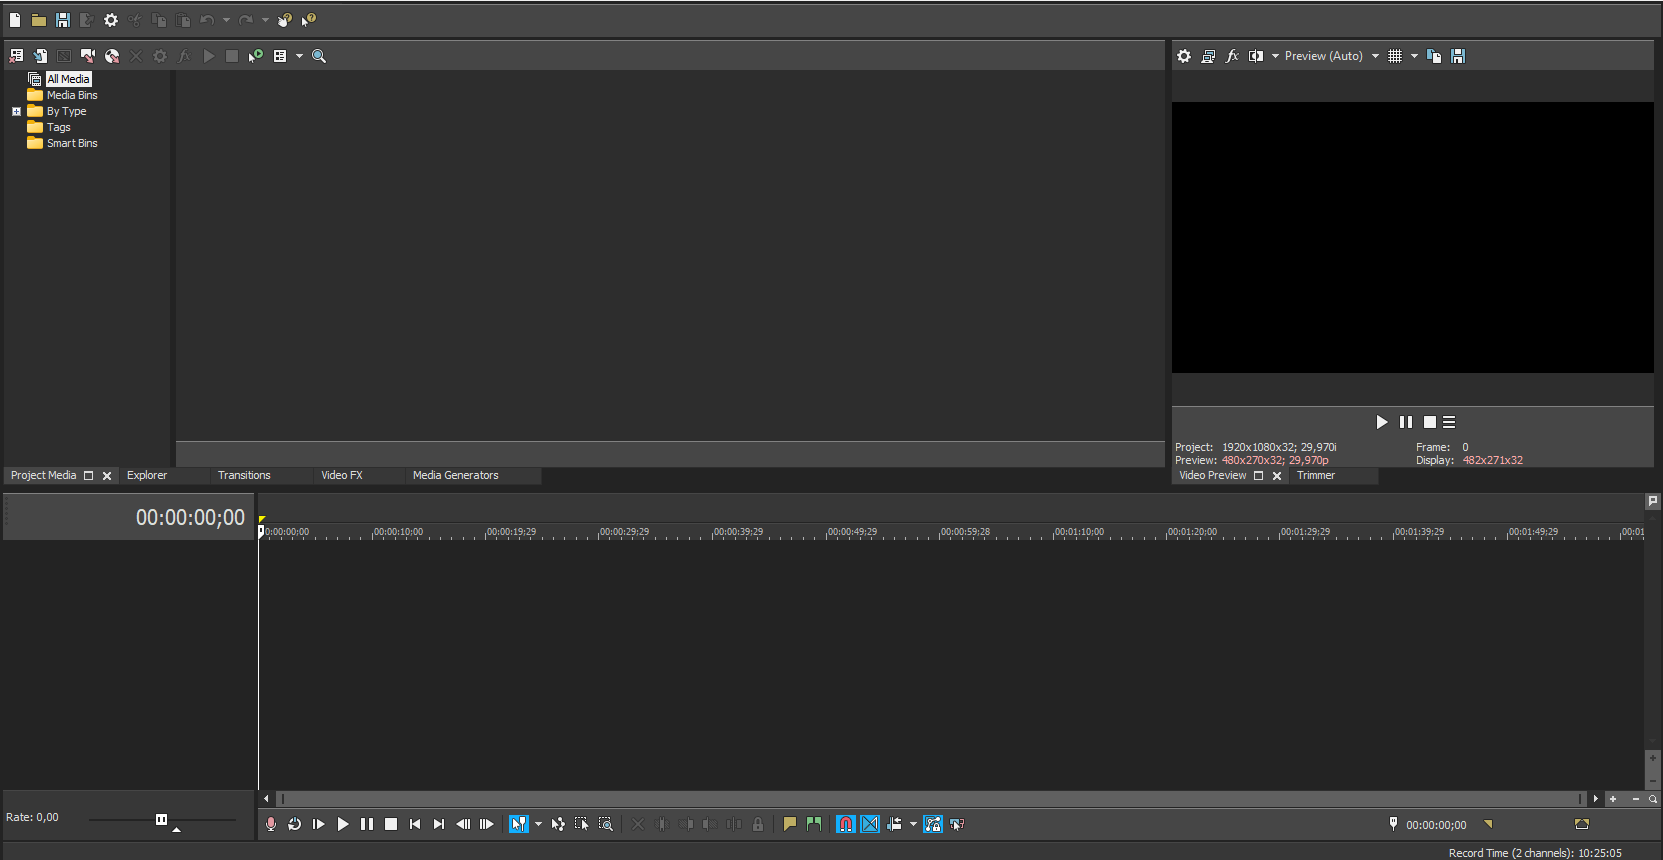Click the cursor position timecode field
Image resolution: width=1663 pixels, height=860 pixels.
[1436, 825]
